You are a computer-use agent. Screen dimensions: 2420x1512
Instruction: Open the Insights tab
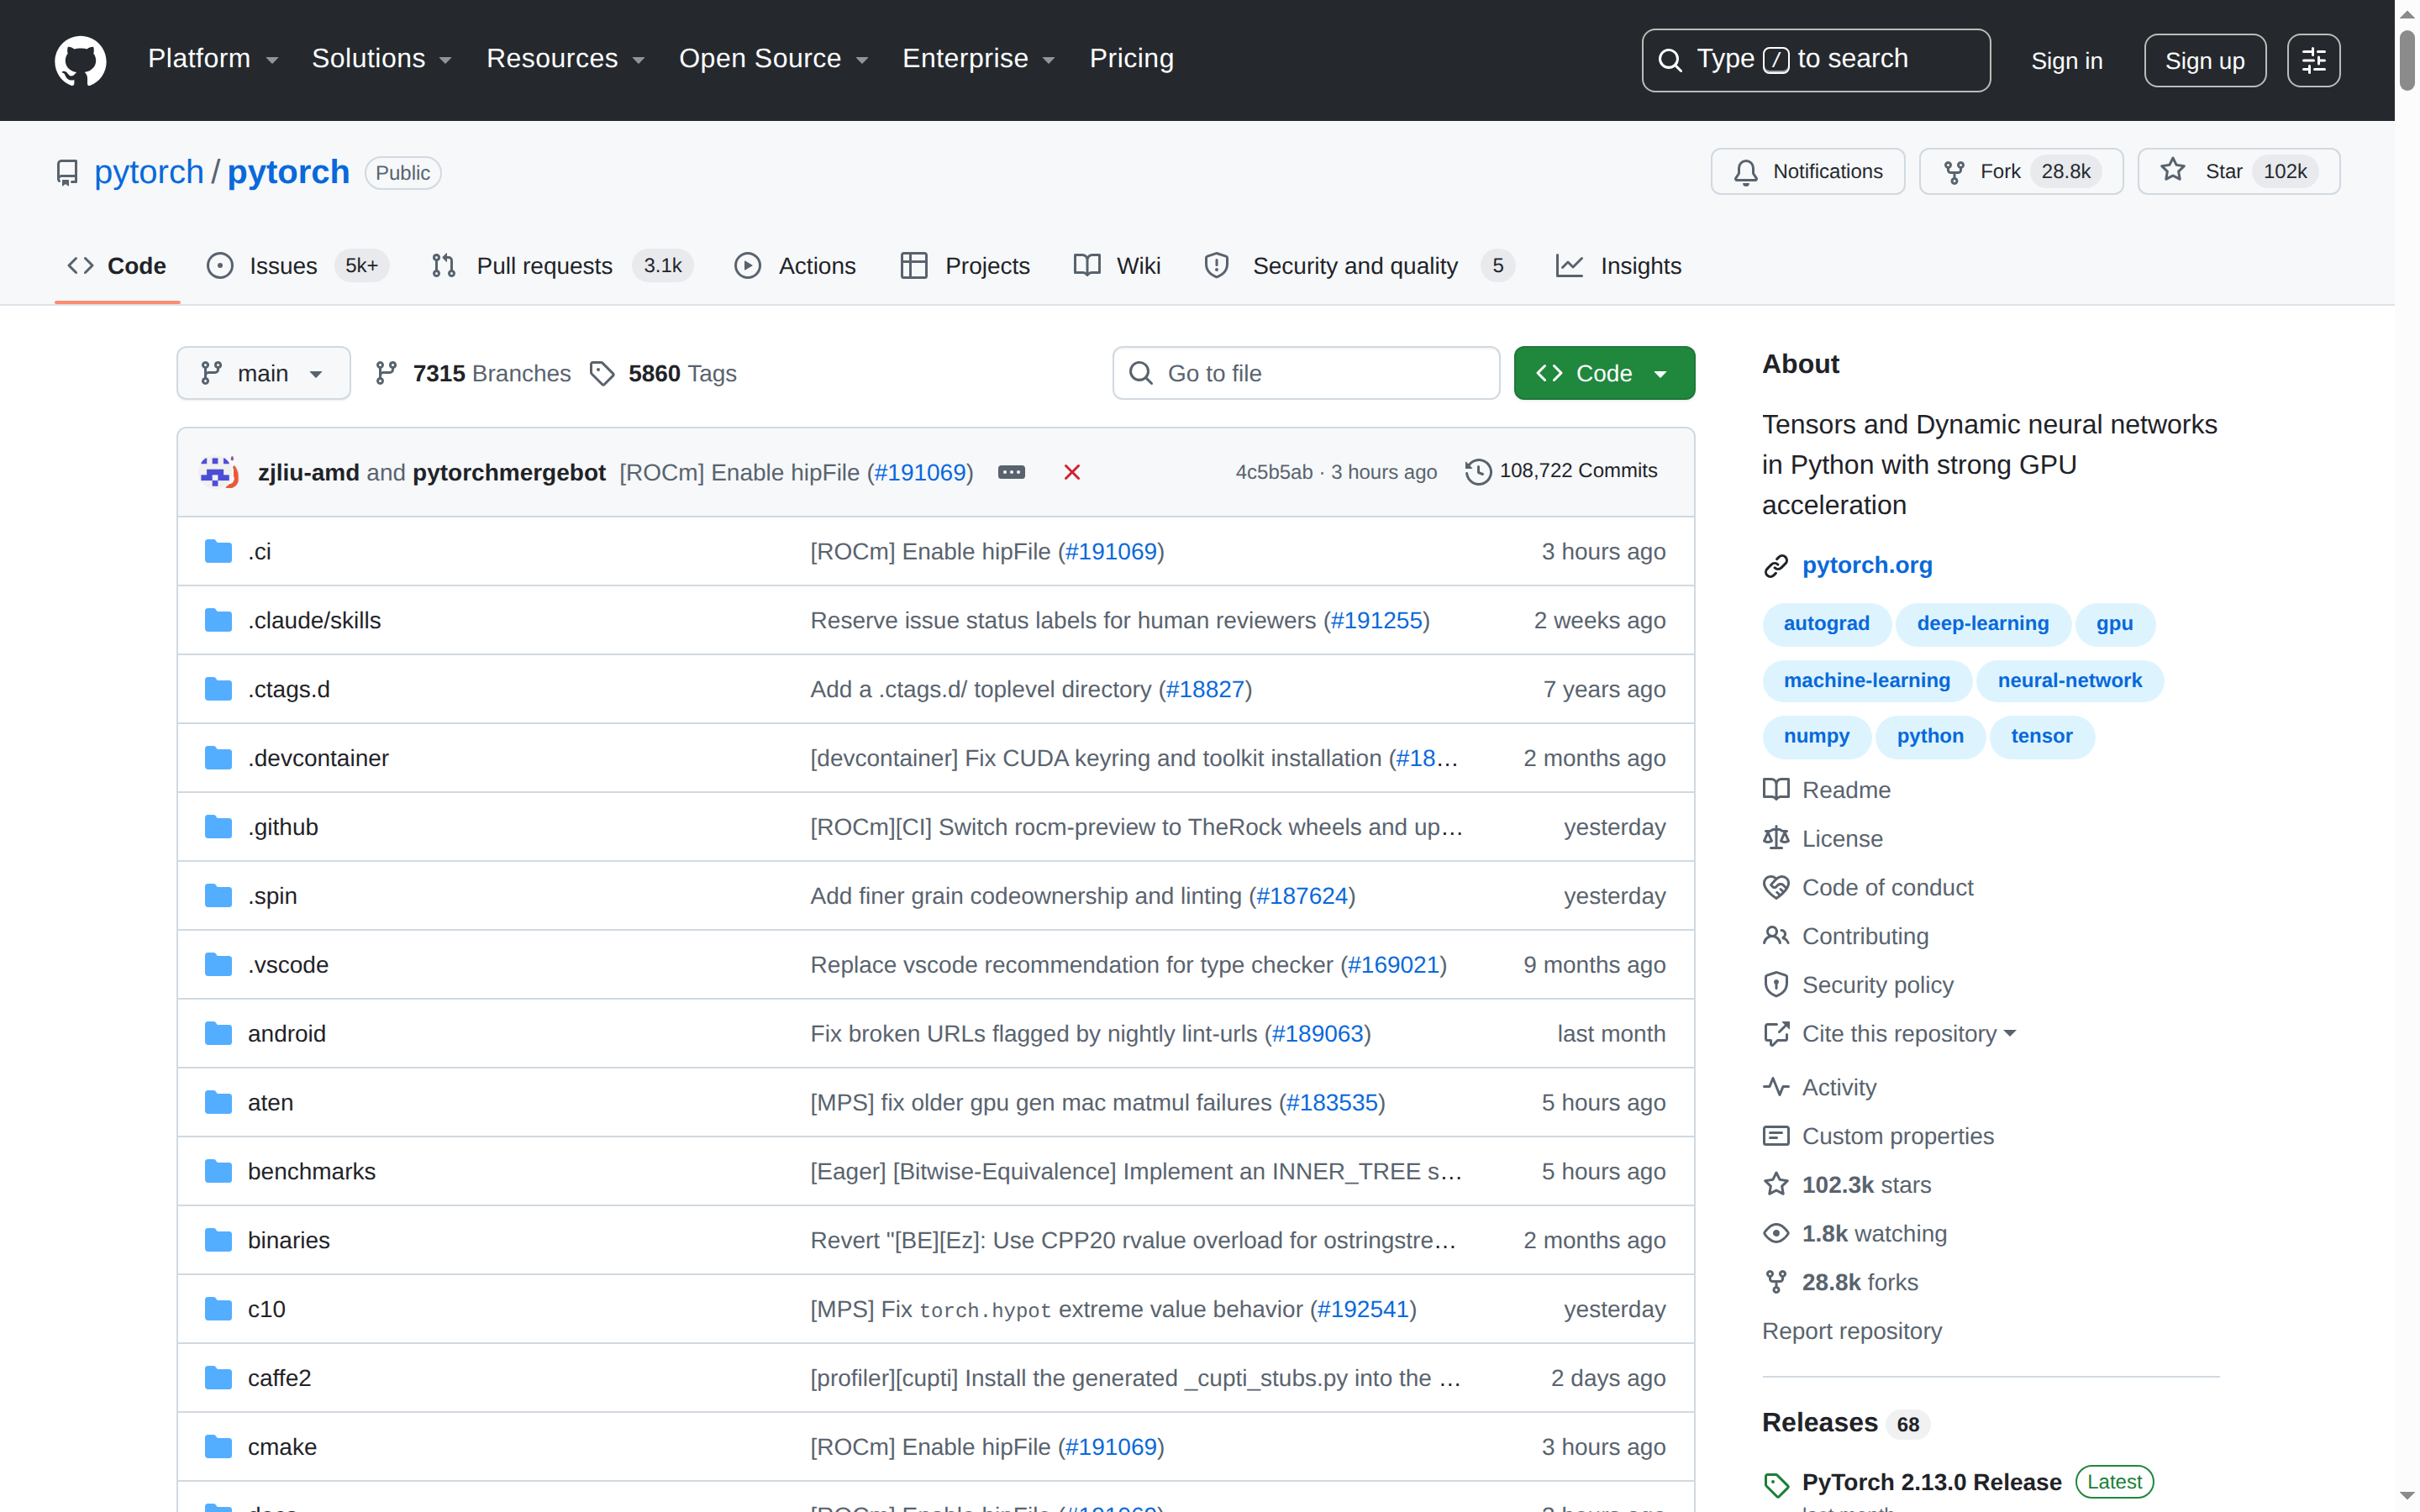(x=1619, y=266)
